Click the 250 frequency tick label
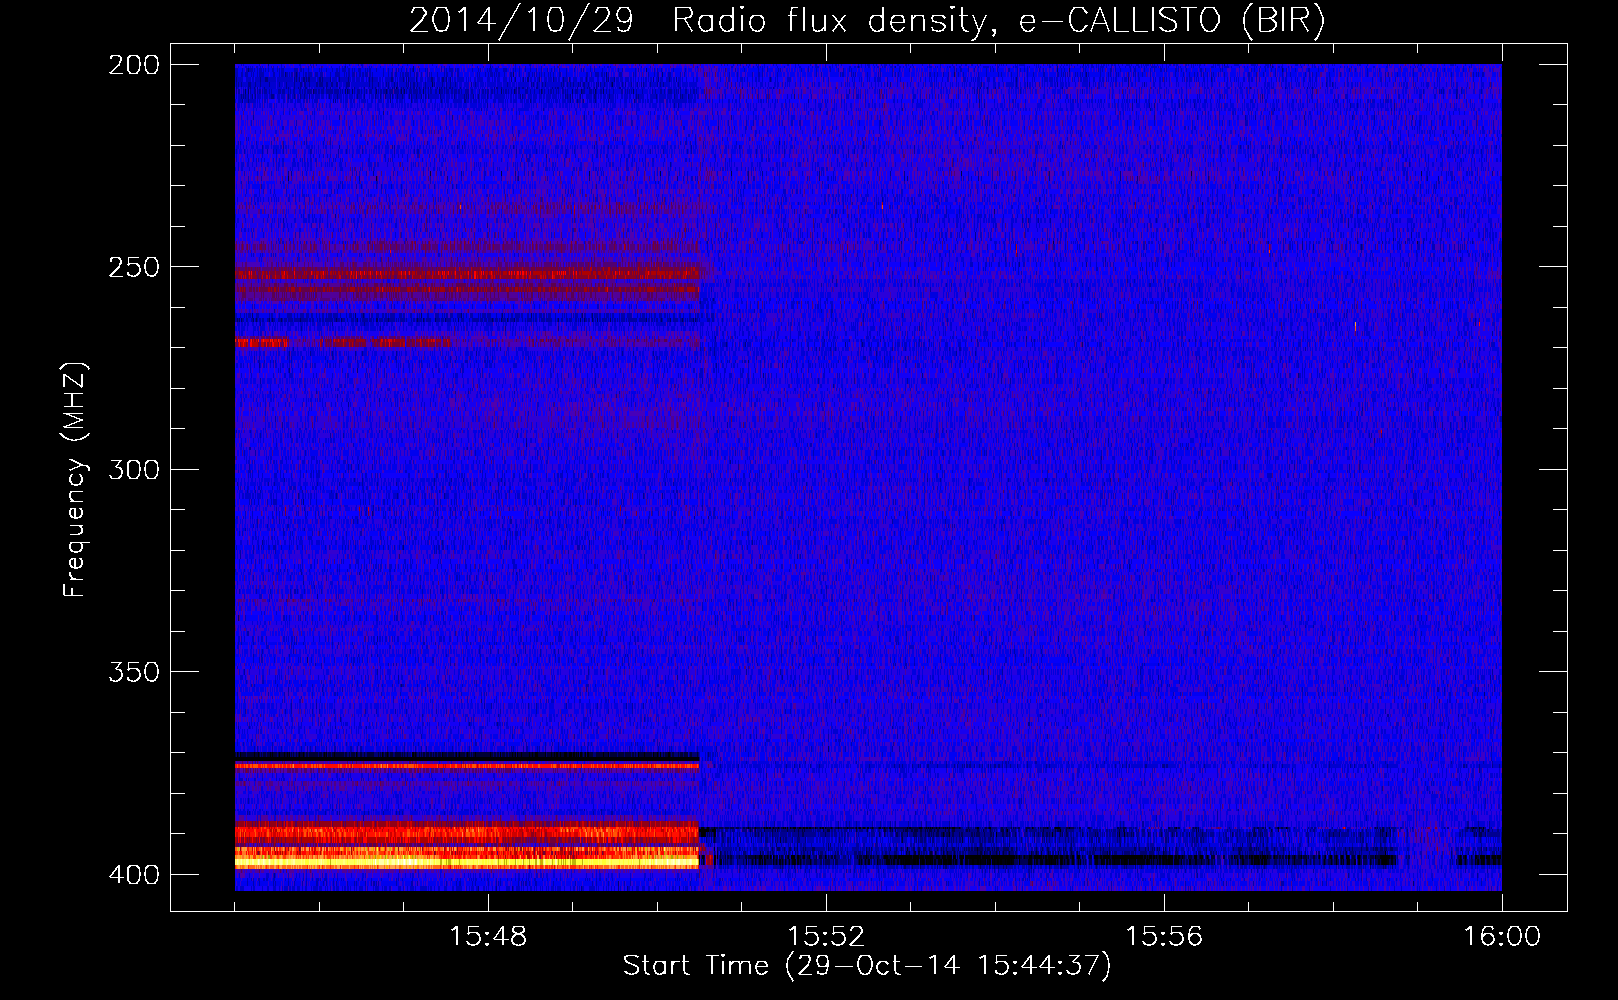Screen dimensions: 1618x1000 click(134, 267)
